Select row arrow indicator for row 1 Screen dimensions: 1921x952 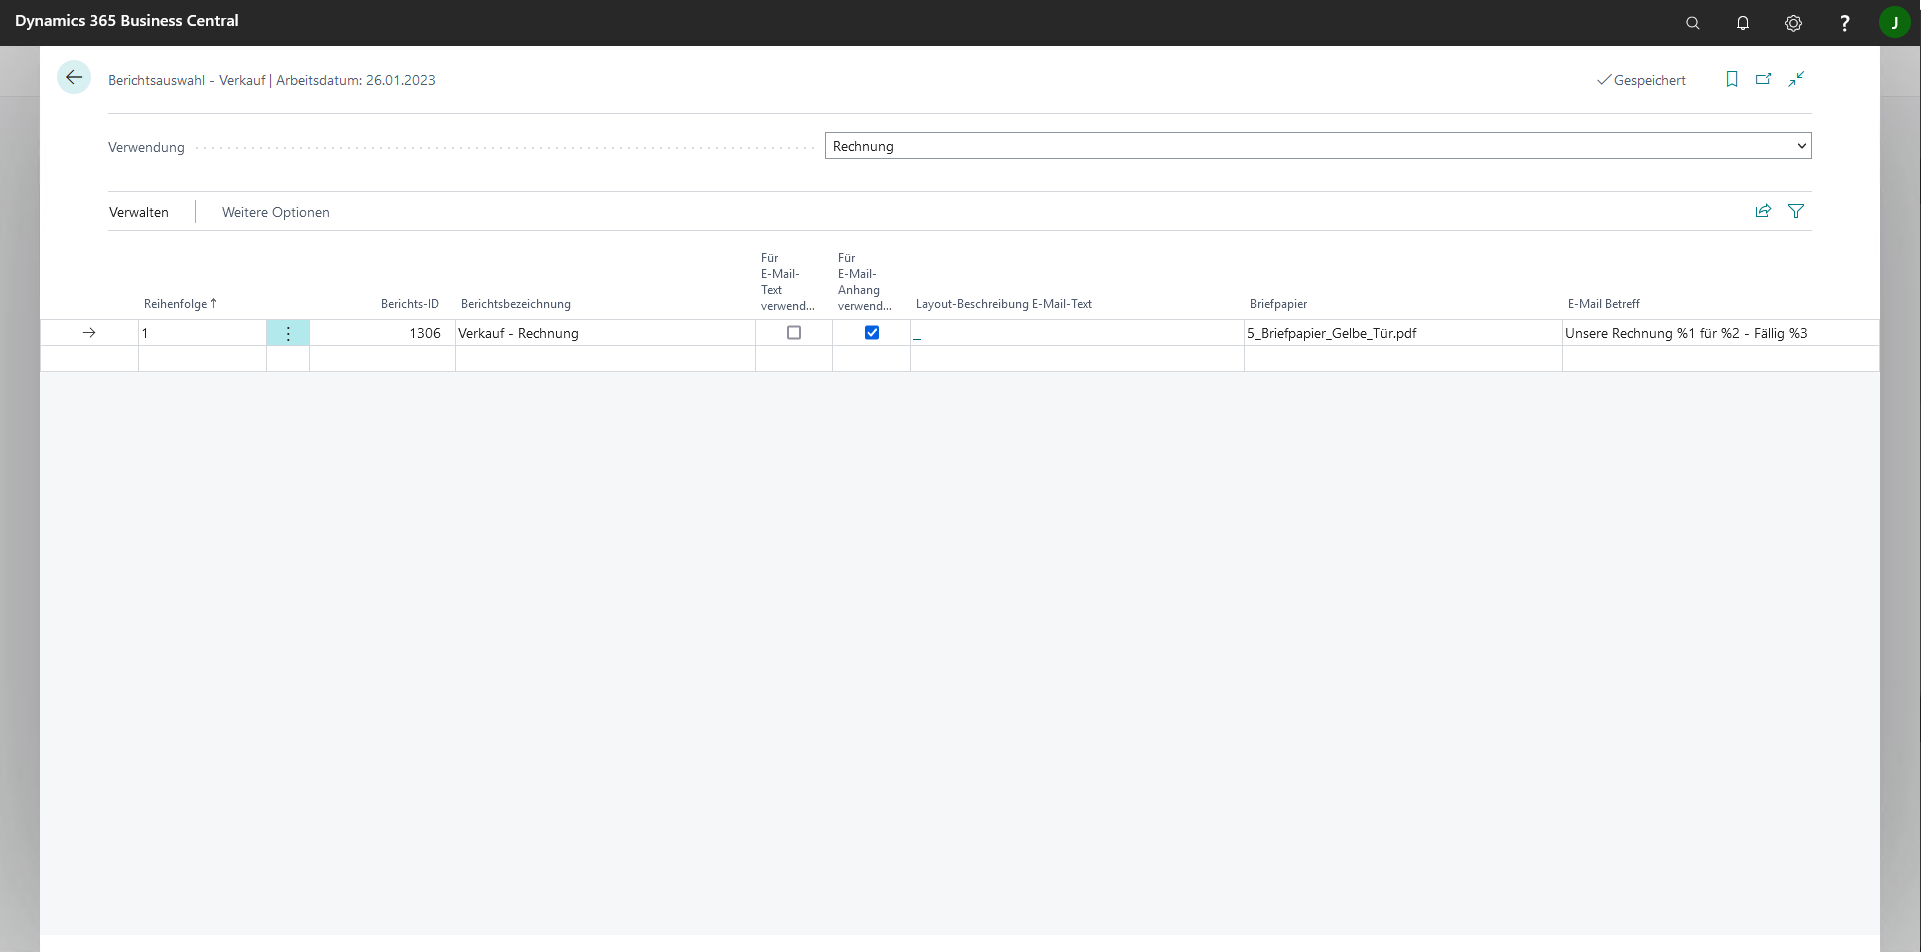coord(89,333)
